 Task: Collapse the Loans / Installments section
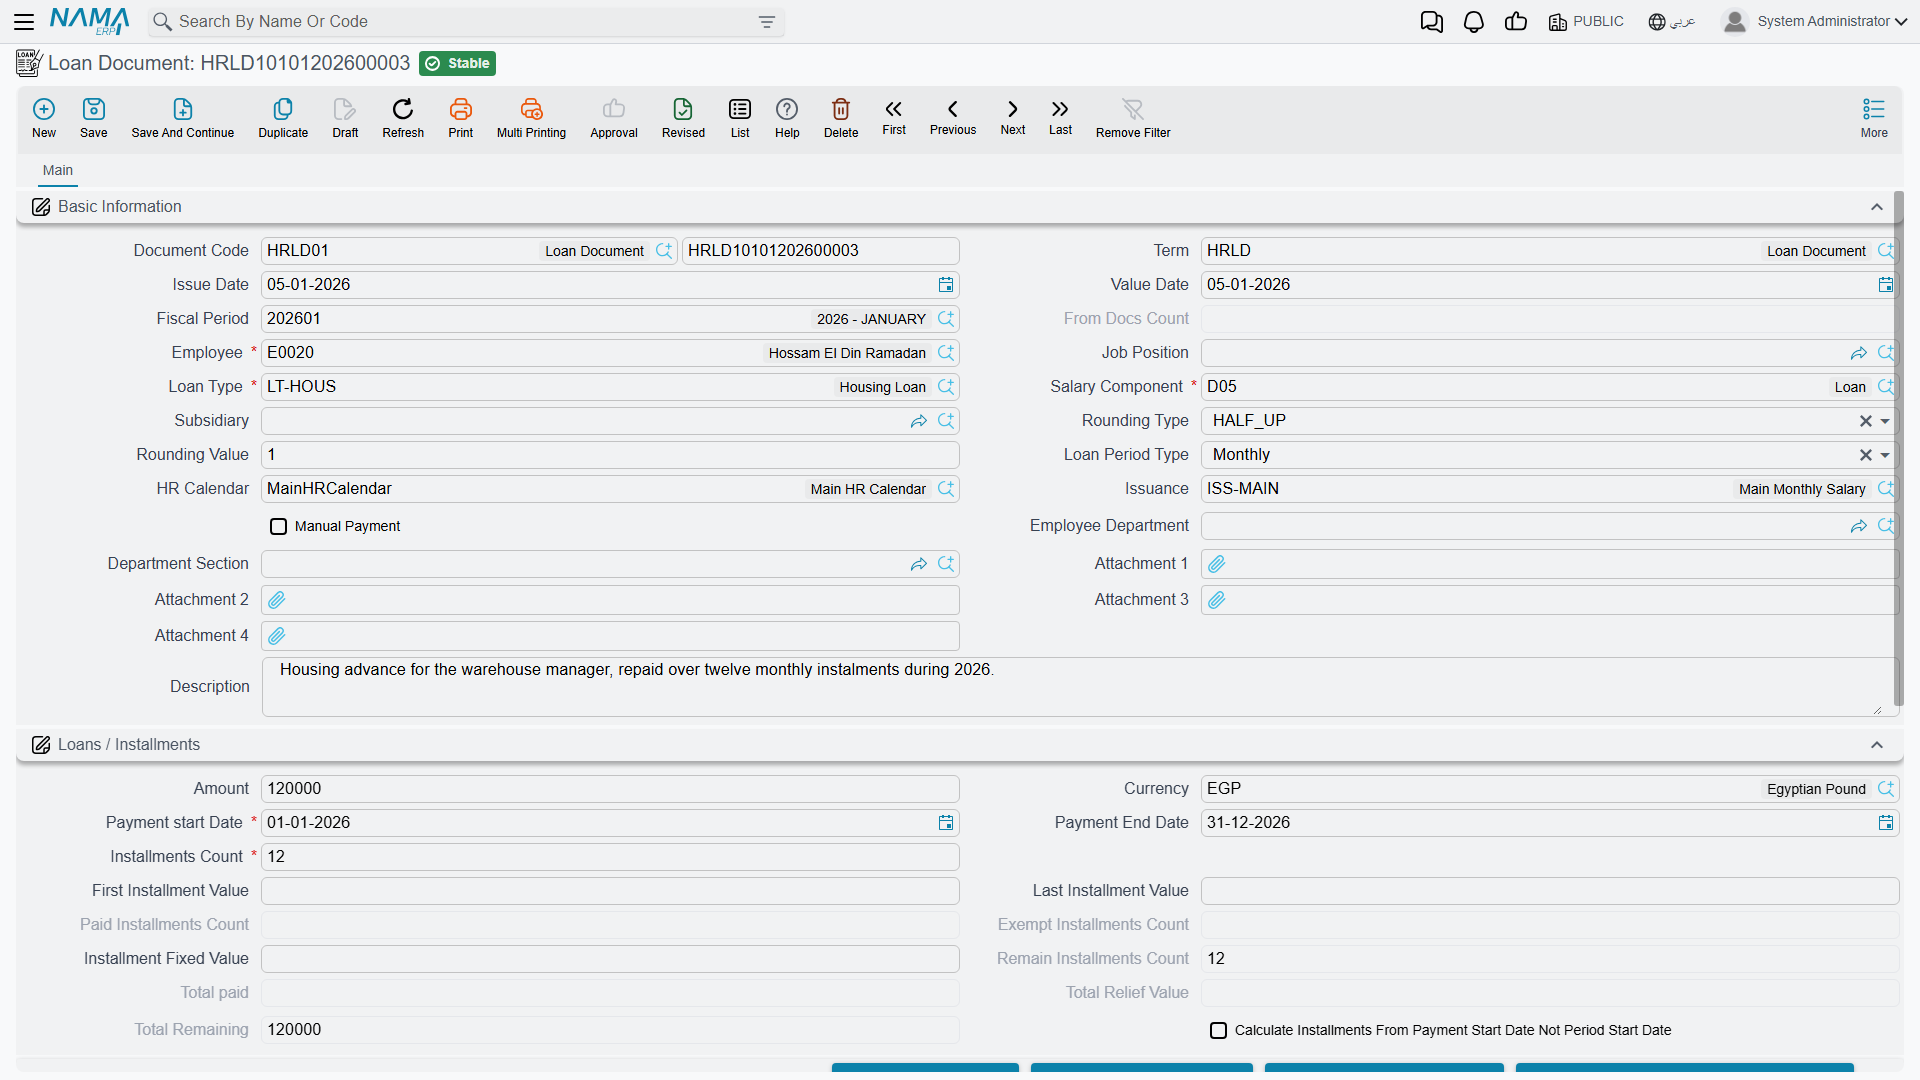(x=1877, y=745)
